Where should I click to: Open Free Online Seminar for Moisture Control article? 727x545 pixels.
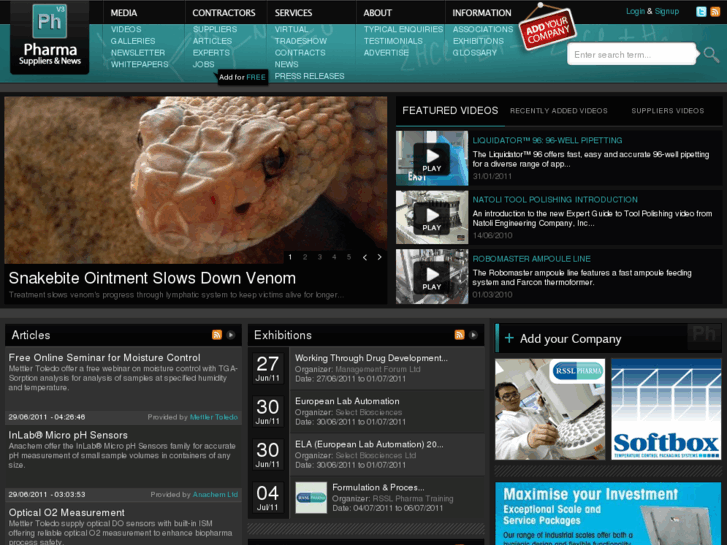click(104, 358)
